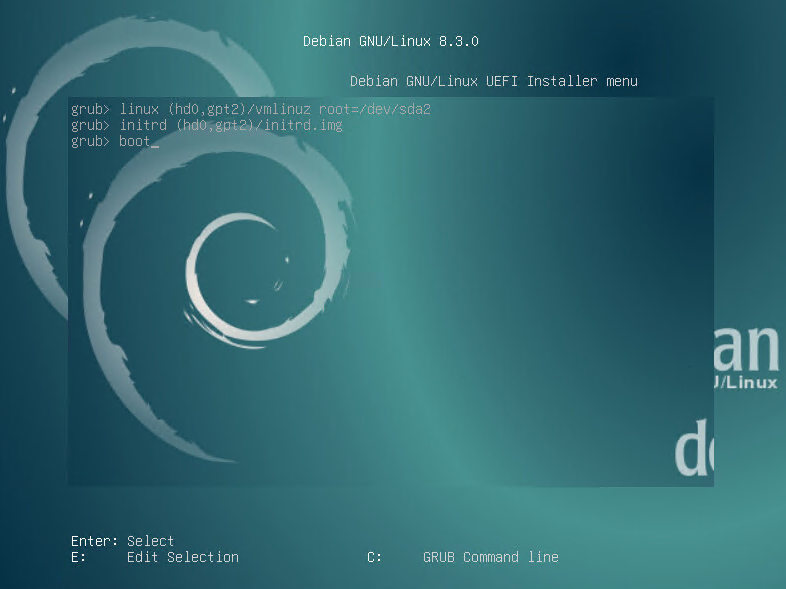Click the 'Enter: Select' hint text

point(122,541)
